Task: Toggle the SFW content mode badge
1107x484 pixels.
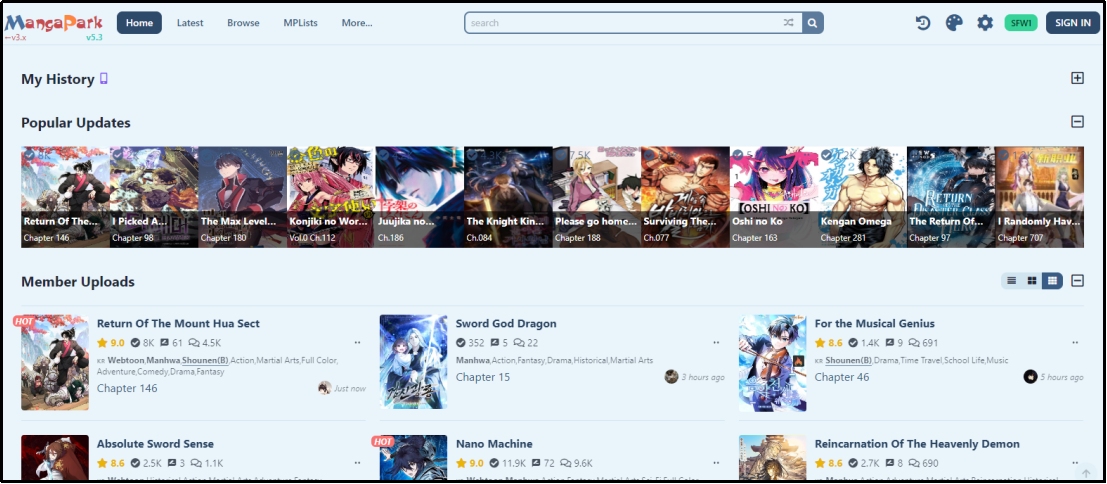Action: pos(1021,23)
